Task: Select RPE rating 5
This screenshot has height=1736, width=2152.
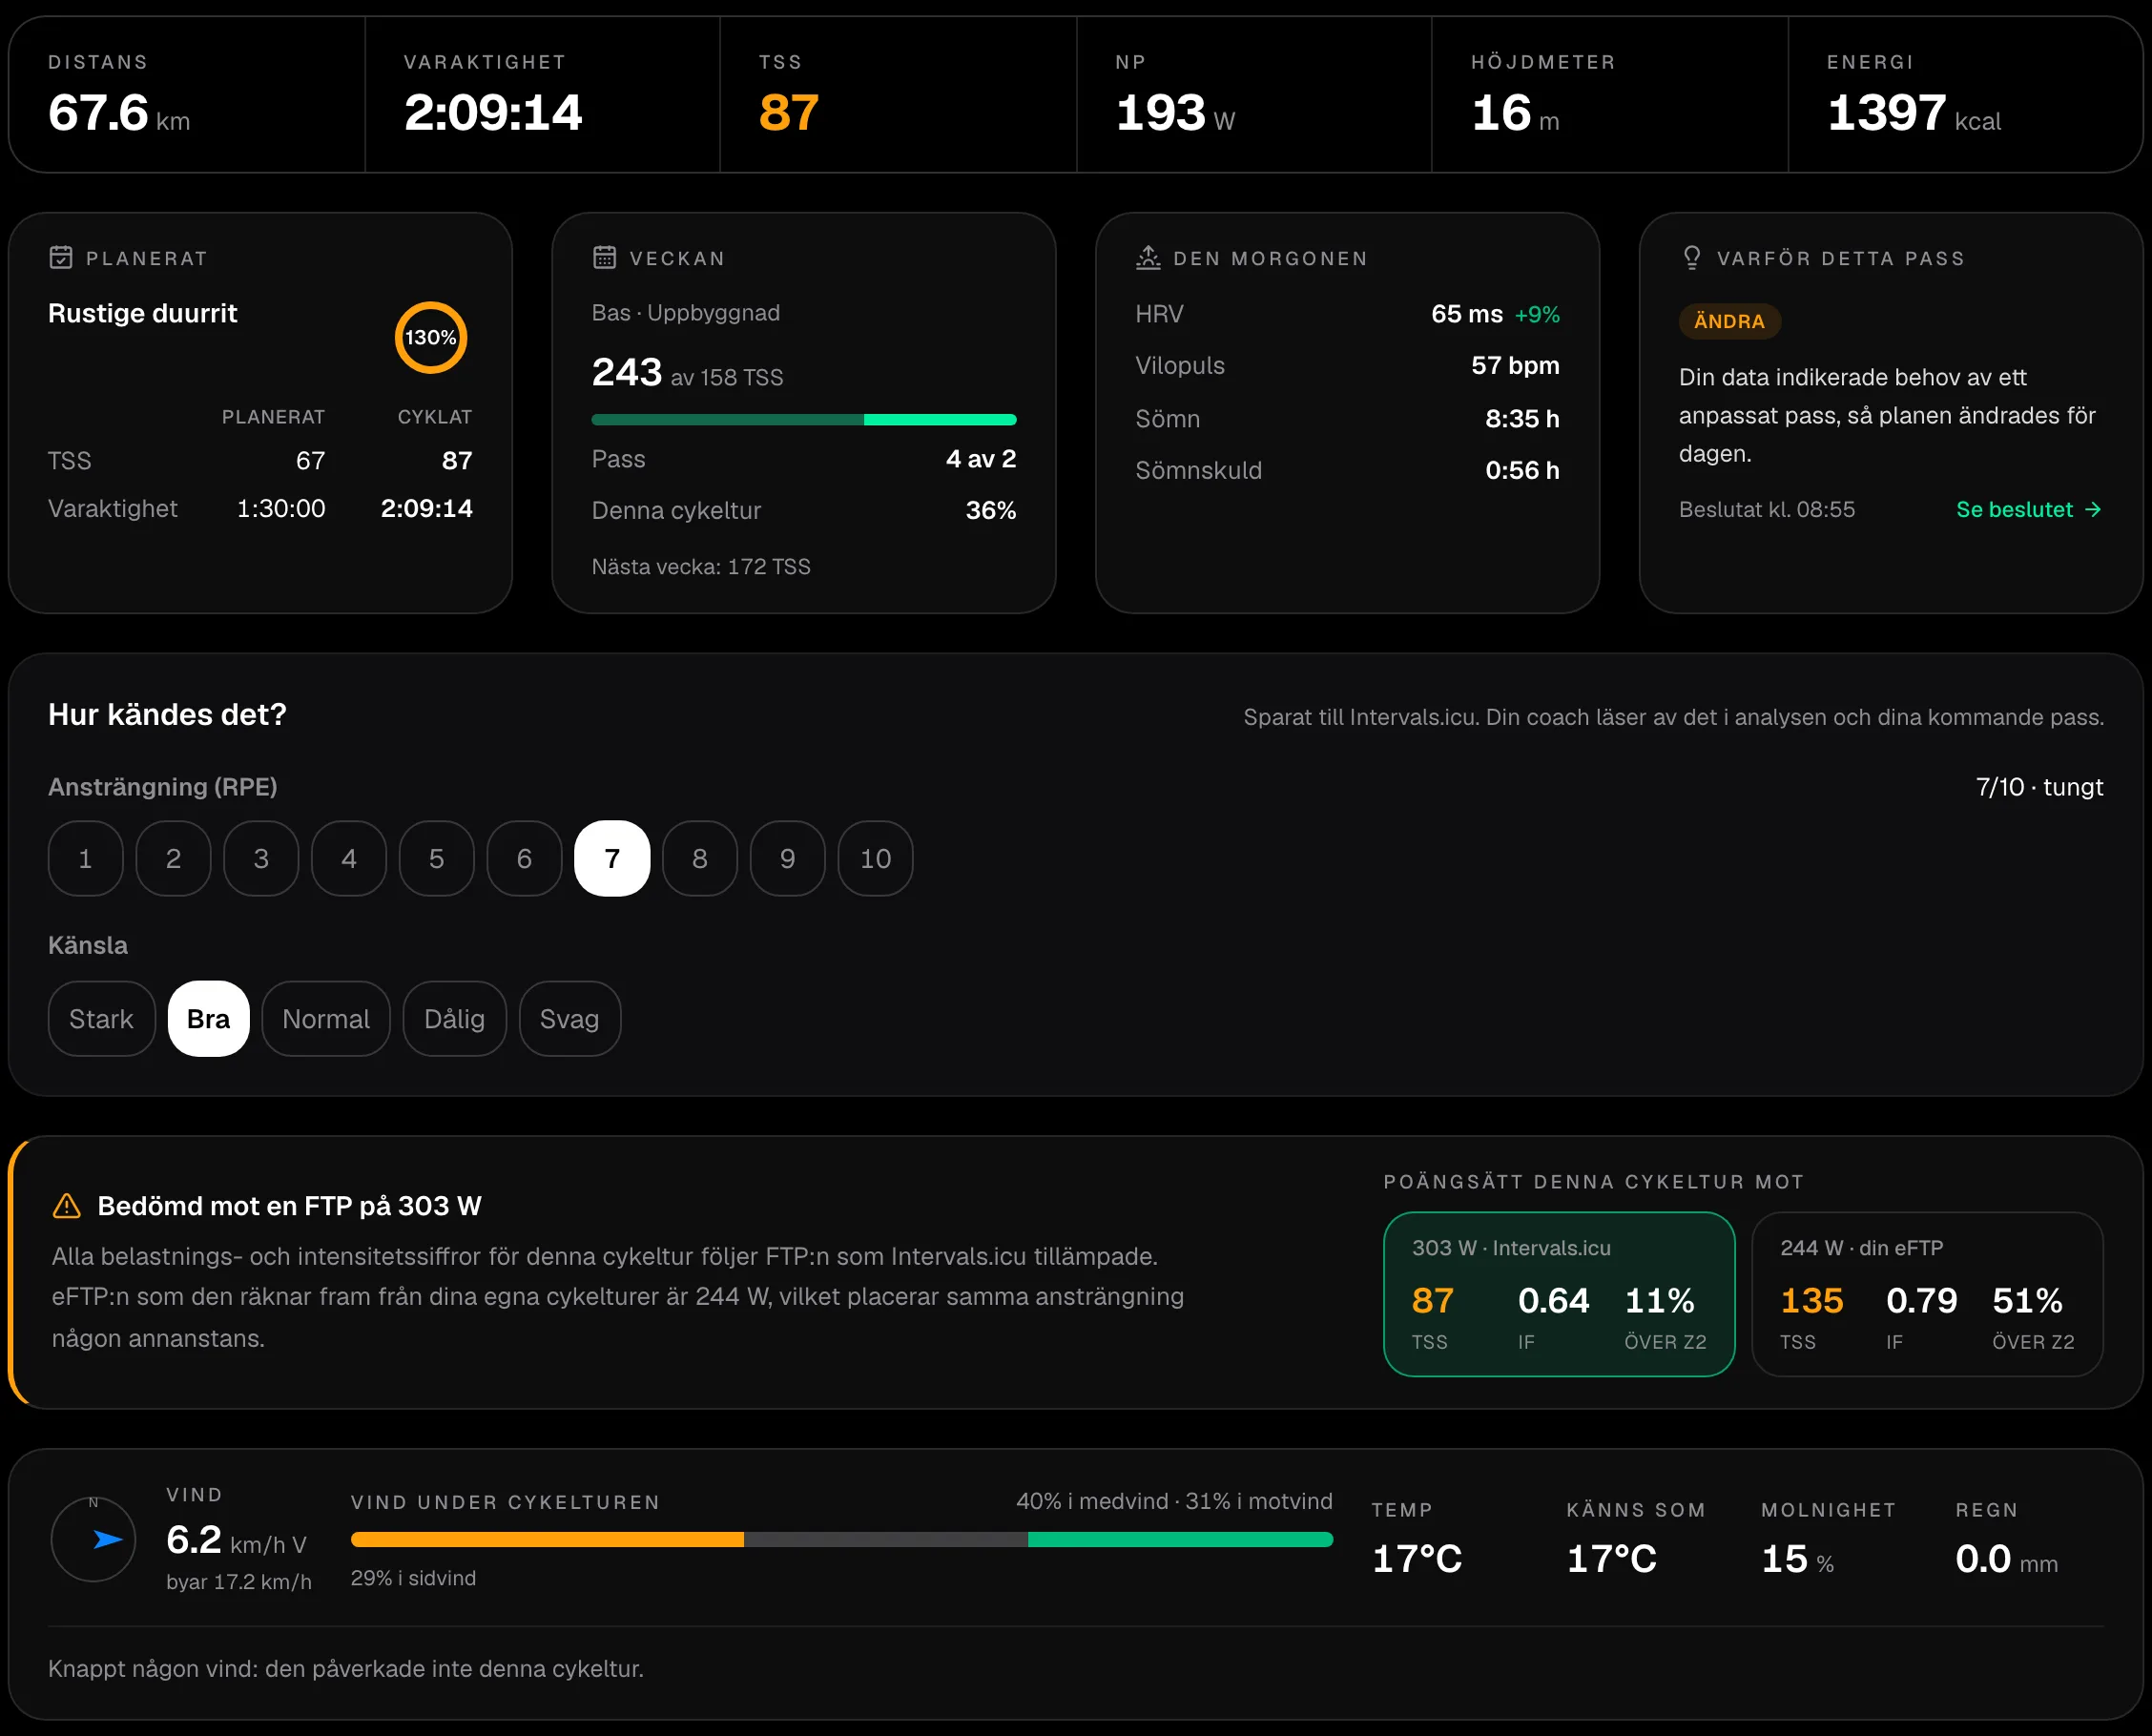Action: [437, 859]
